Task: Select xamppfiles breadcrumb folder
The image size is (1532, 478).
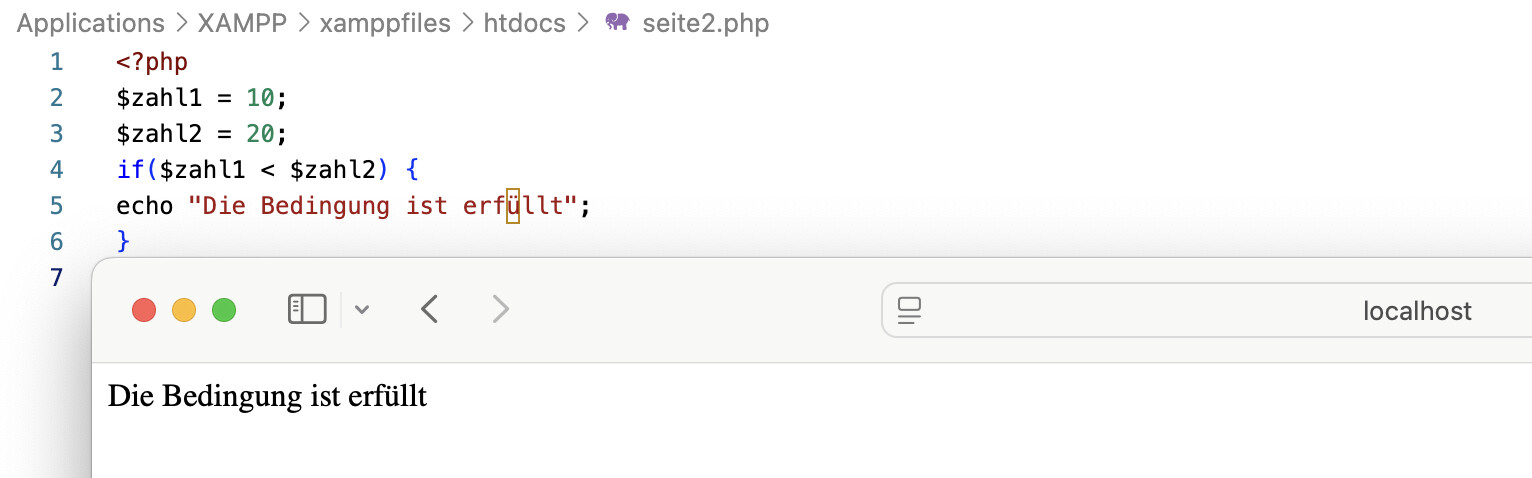Action: (385, 23)
